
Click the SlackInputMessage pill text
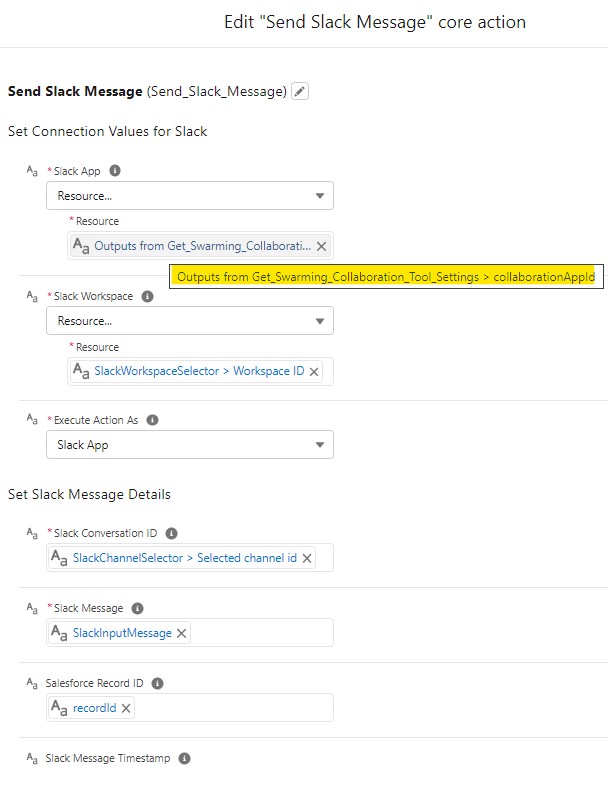tap(122, 633)
